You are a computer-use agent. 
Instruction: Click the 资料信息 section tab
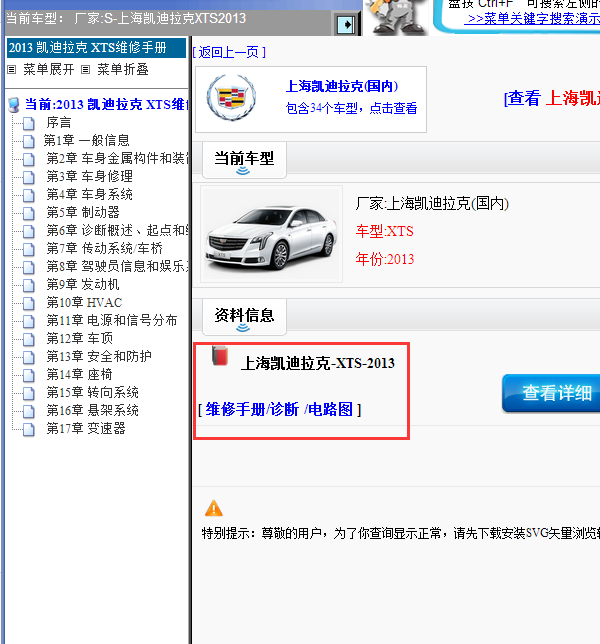click(244, 317)
